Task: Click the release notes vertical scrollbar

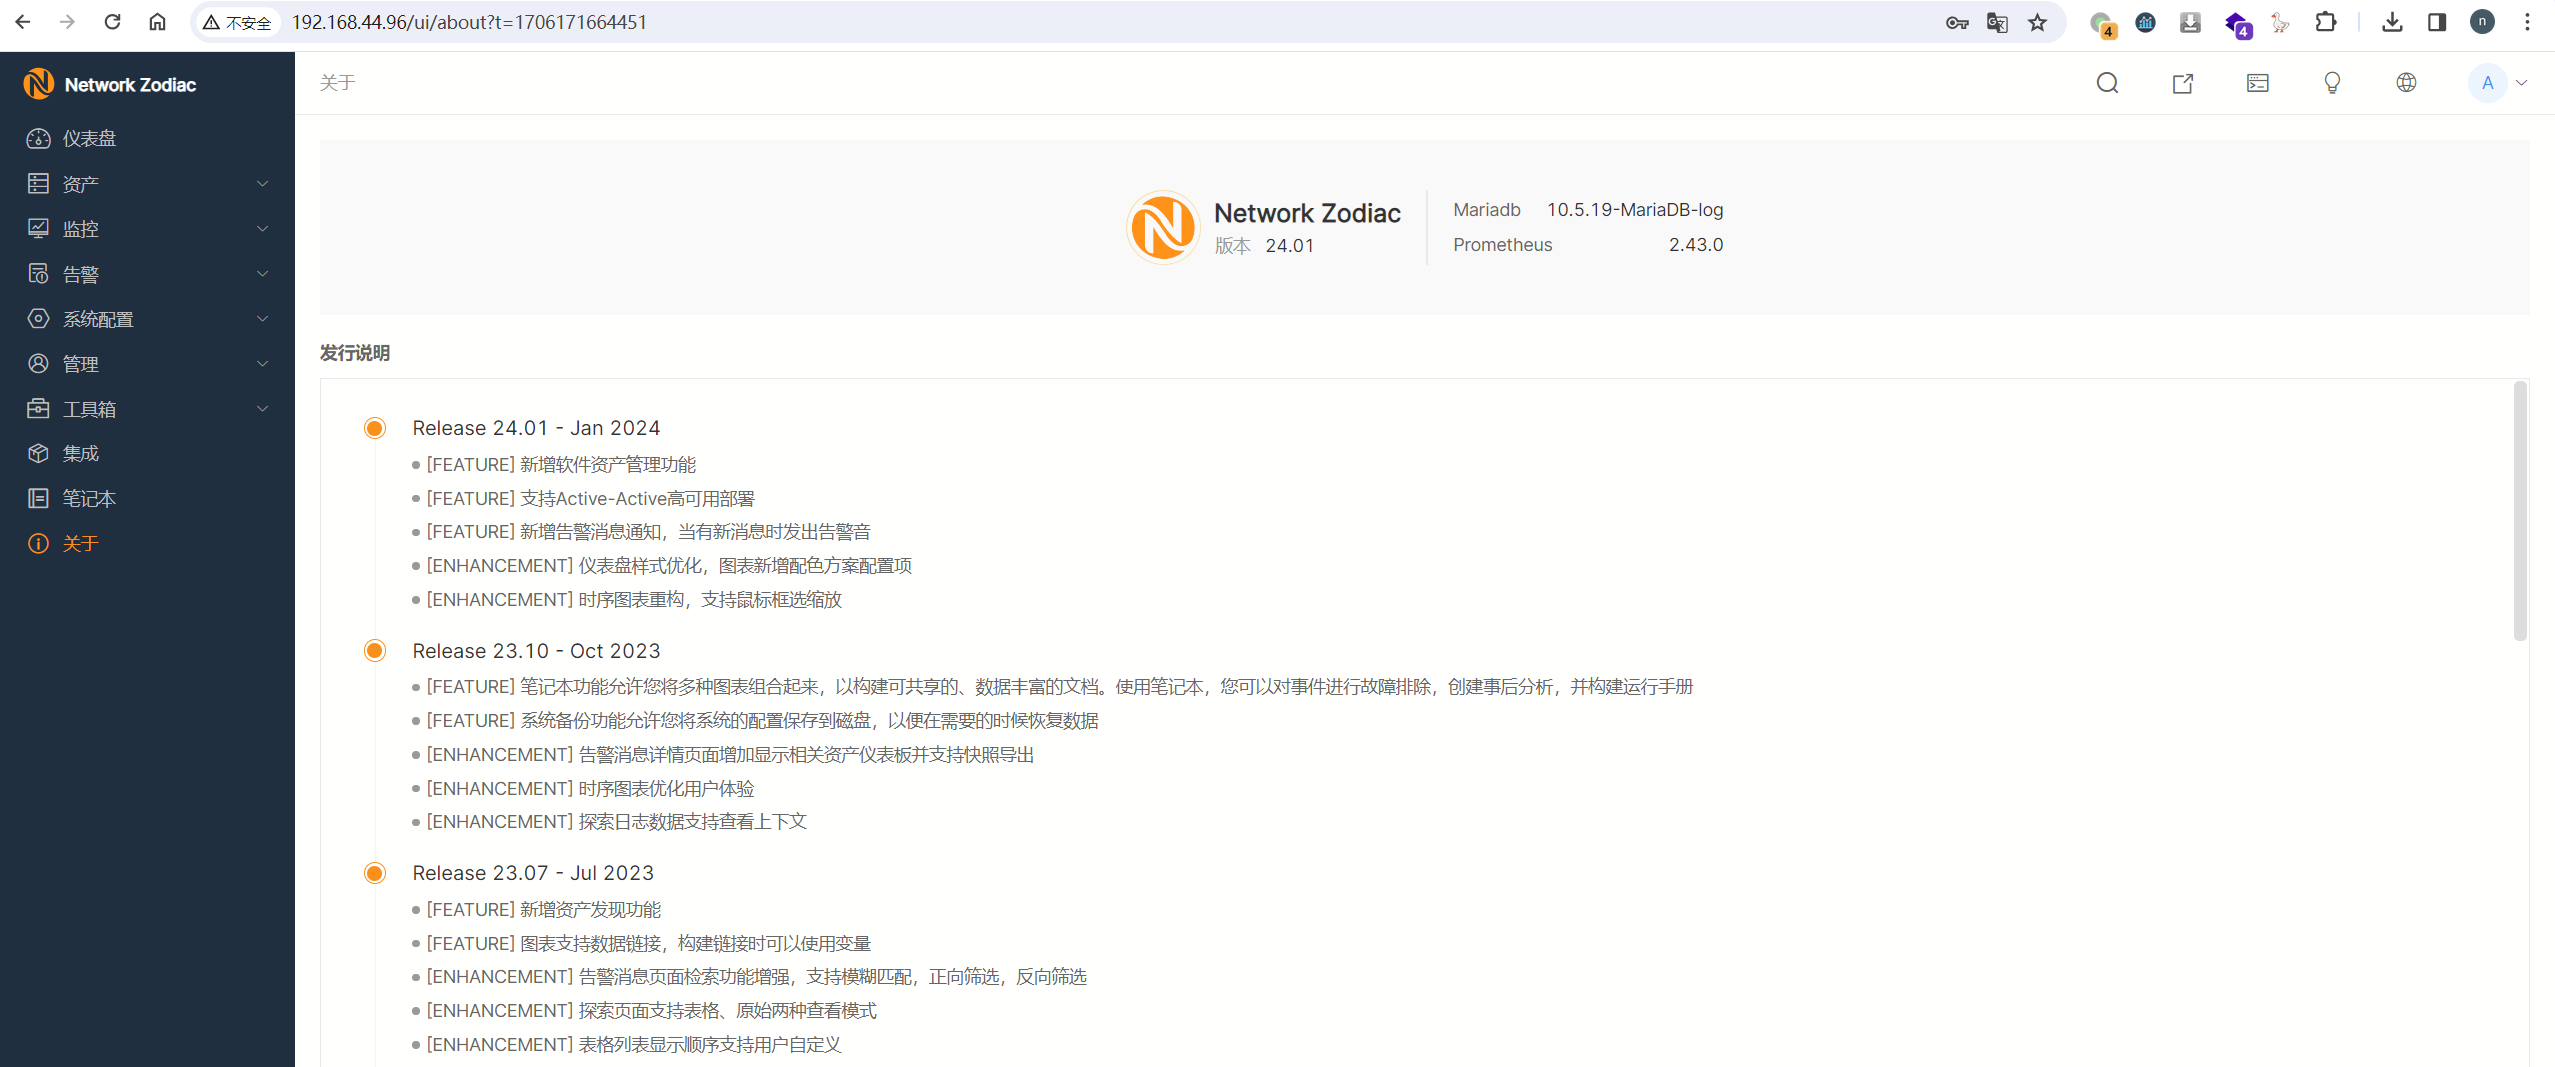Action: [2519, 510]
